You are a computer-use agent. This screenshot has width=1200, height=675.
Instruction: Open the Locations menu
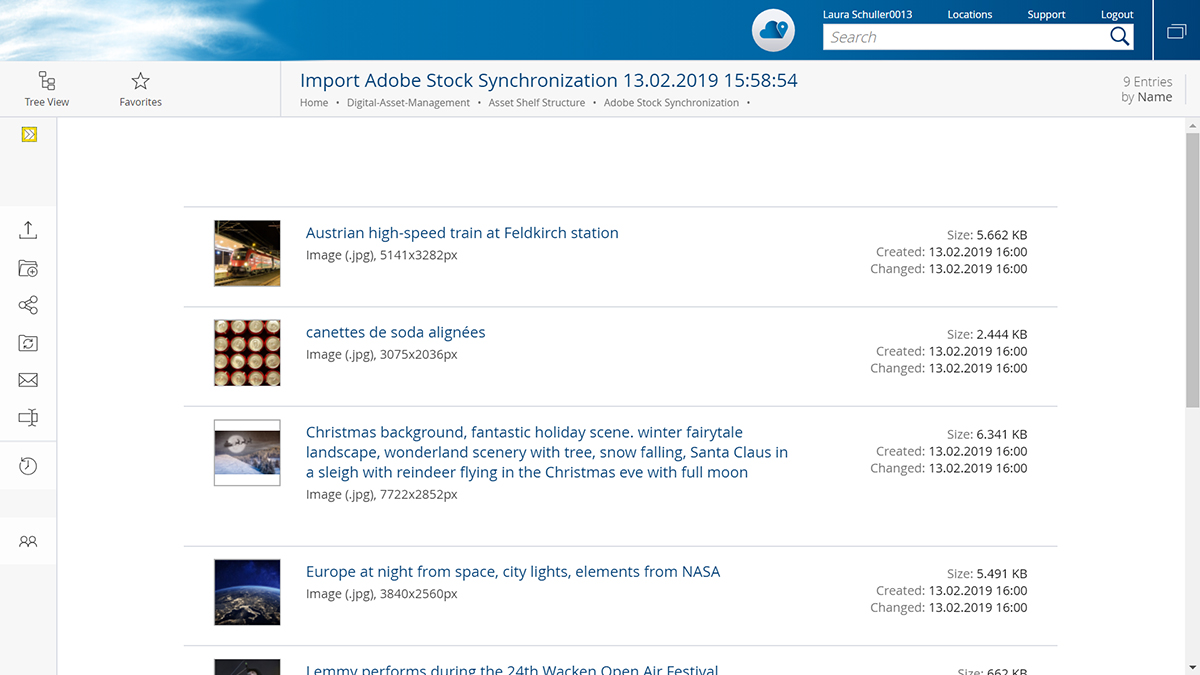click(970, 14)
